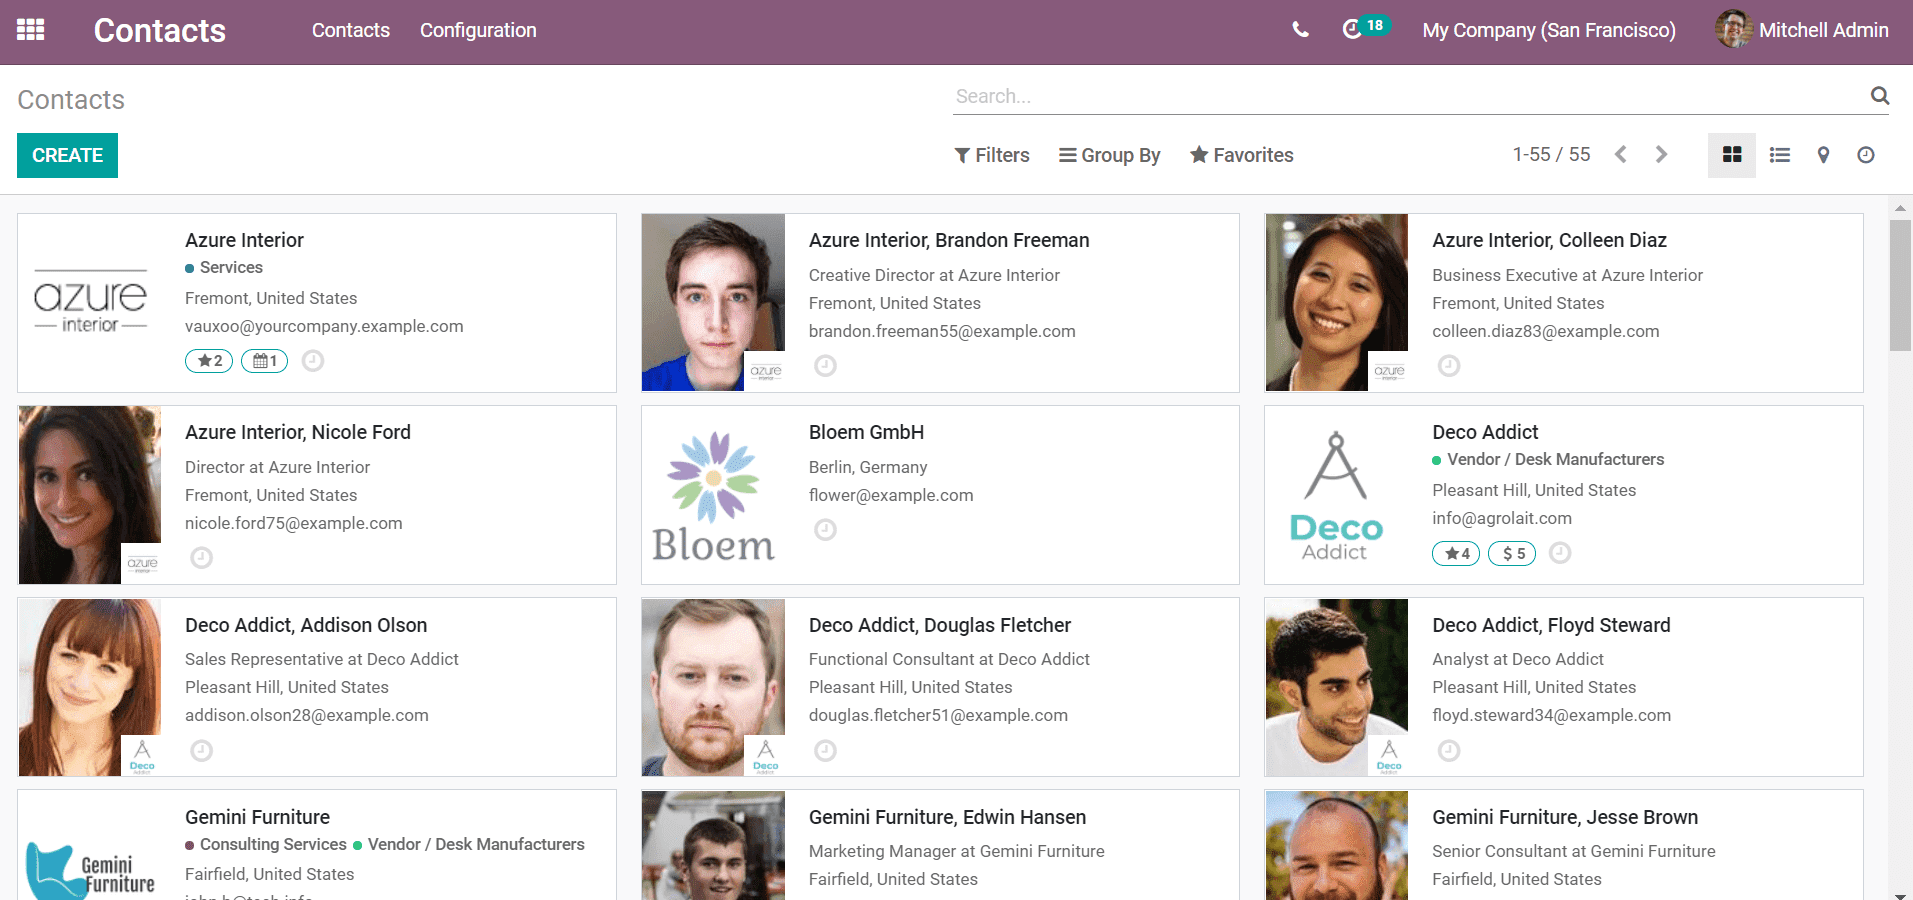Click activity clock on Bloem GmbH card
Viewport: 1913px width, 900px height.
(x=825, y=530)
